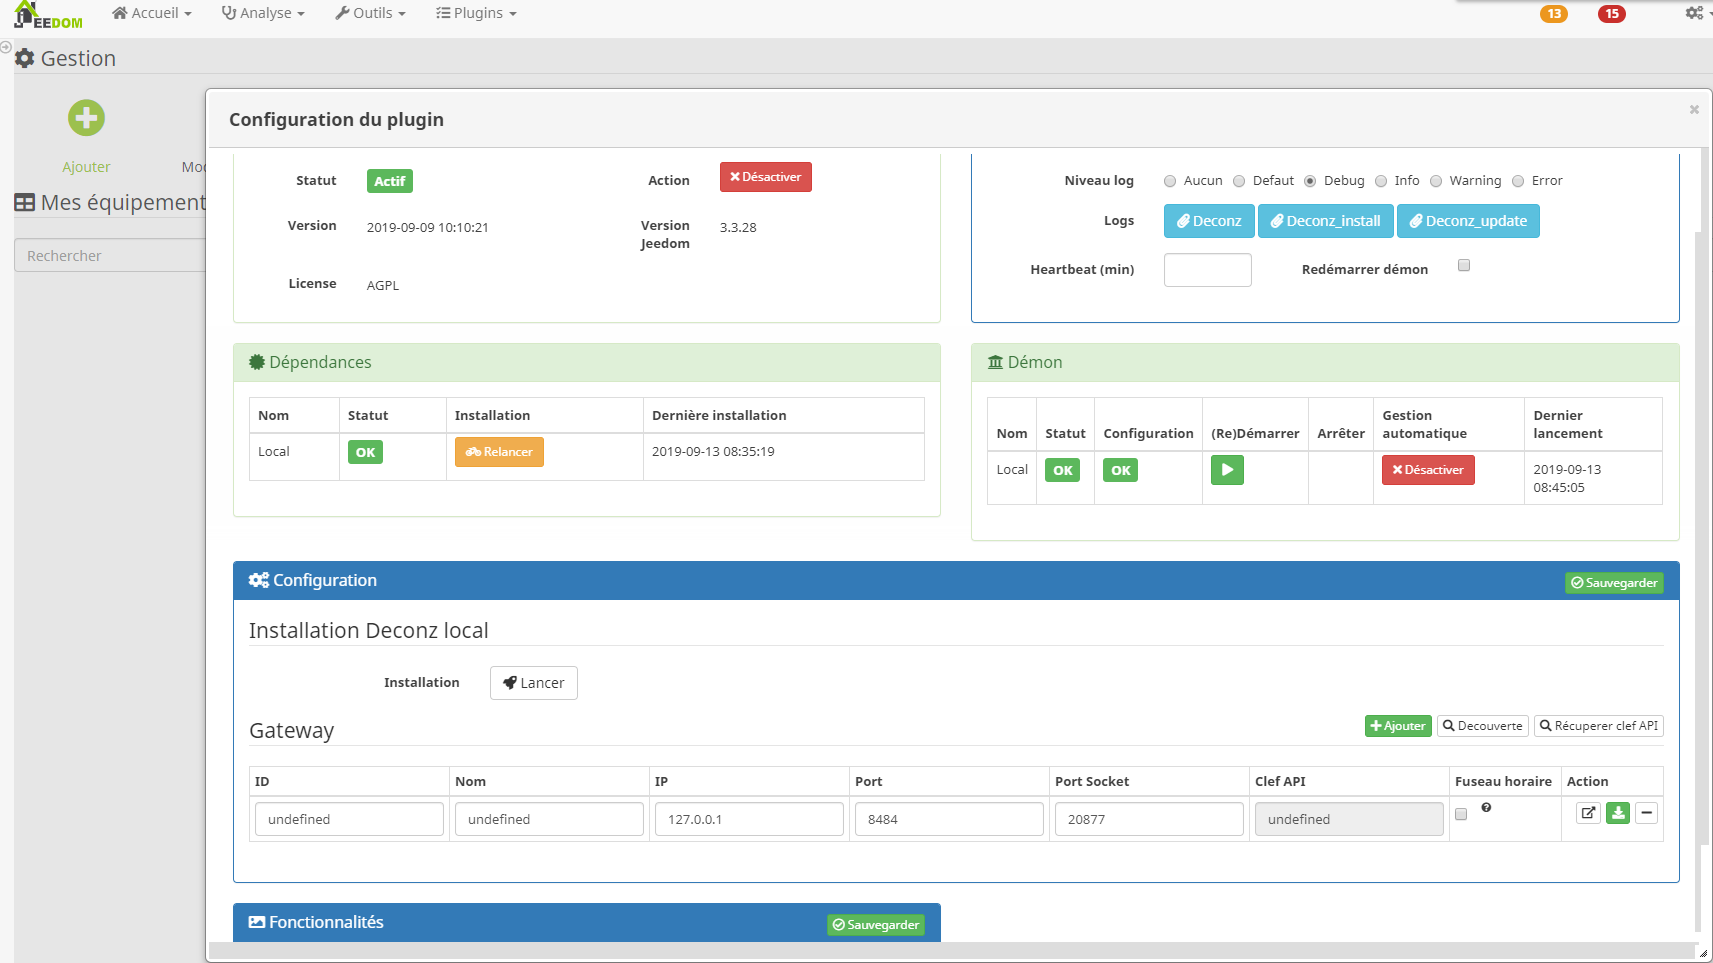Toggle the Fuseau horaire checkbox
This screenshot has height=963, width=1713.
1461,814
